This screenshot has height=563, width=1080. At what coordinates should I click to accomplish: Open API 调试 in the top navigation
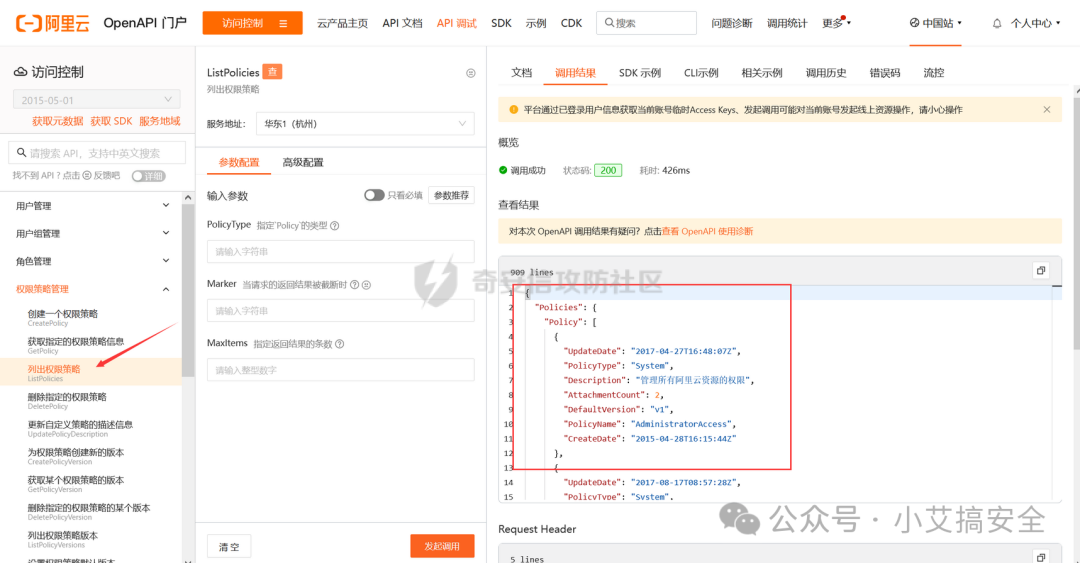click(x=457, y=23)
